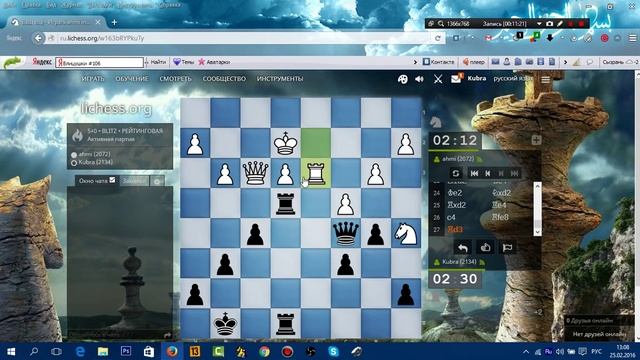The height and width of the screenshot is (360, 640).
Task: Open the browser downloads arrow icon
Action: pyautogui.click(x=550, y=38)
